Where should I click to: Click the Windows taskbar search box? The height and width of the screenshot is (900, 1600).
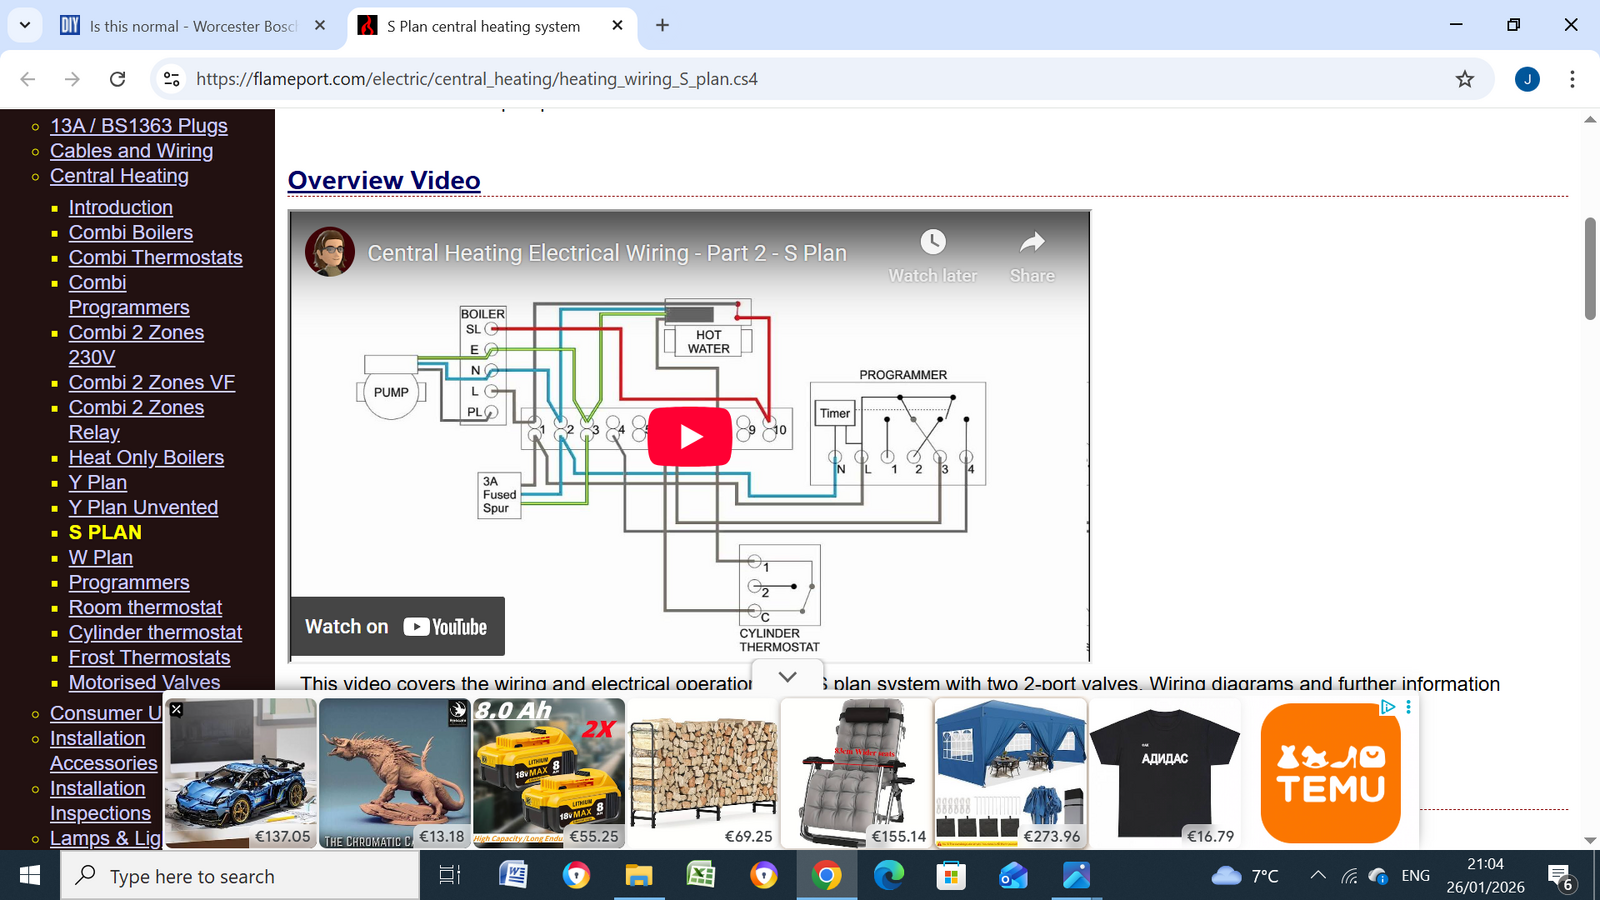pos(240,876)
